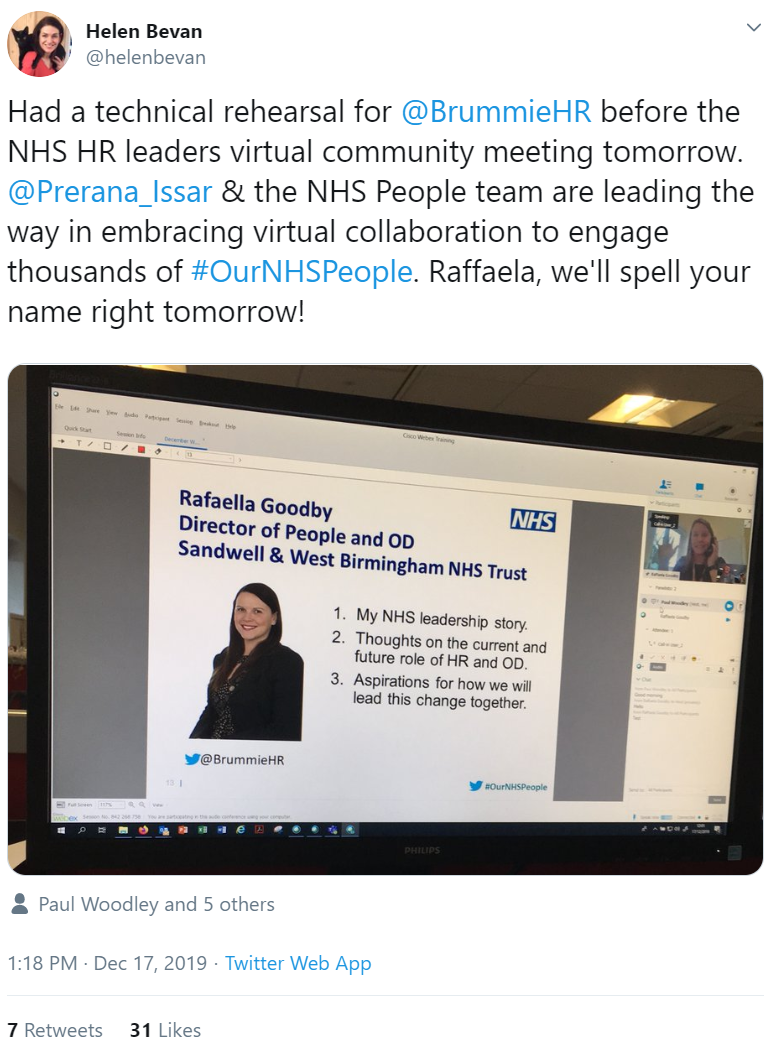
Task: Select the pointer arrow annotation tool
Action: coord(61,442)
